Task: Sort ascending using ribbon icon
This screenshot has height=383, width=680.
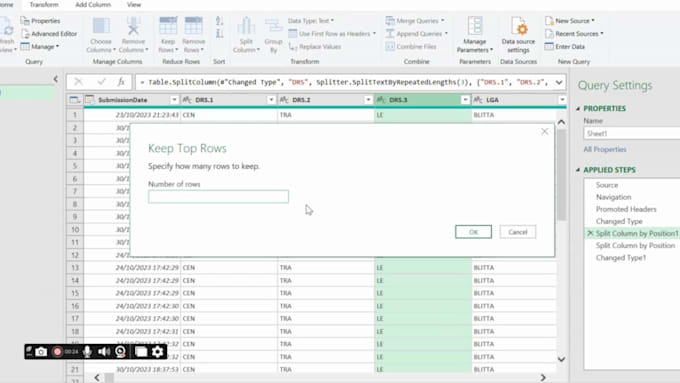Action: click(219, 21)
